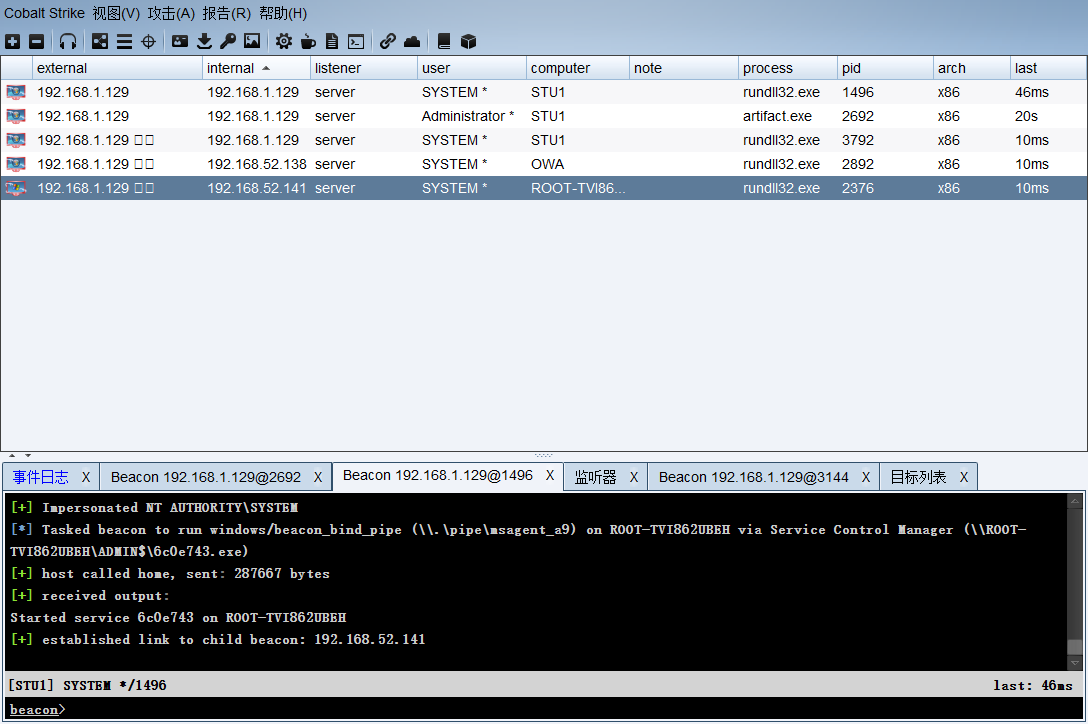Close the 事件日志 tab
1088x724 pixels.
[86, 477]
